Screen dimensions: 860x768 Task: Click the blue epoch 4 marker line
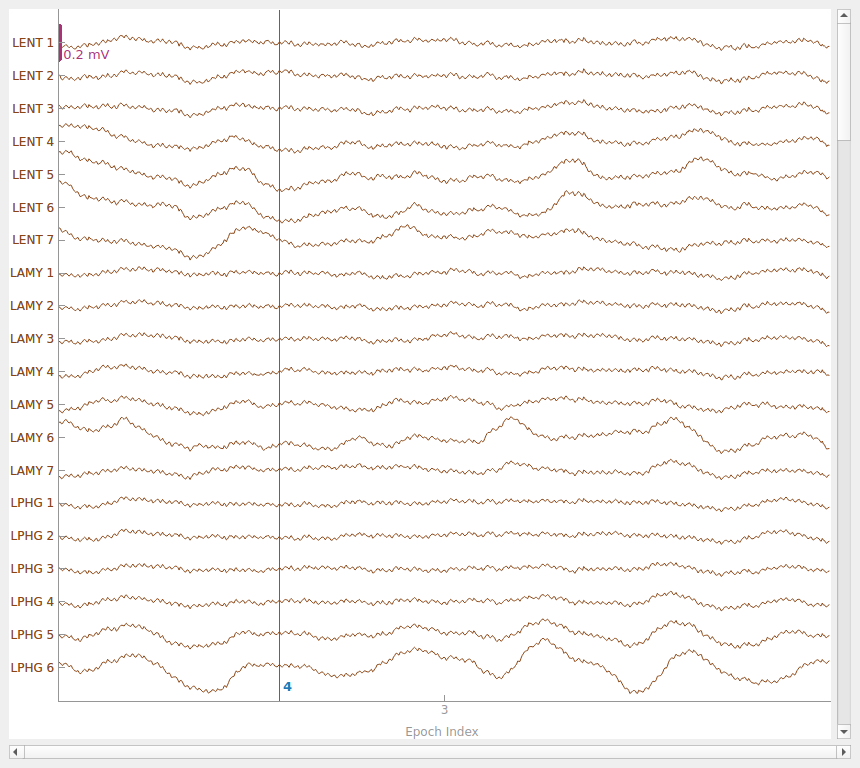[x=279, y=355]
